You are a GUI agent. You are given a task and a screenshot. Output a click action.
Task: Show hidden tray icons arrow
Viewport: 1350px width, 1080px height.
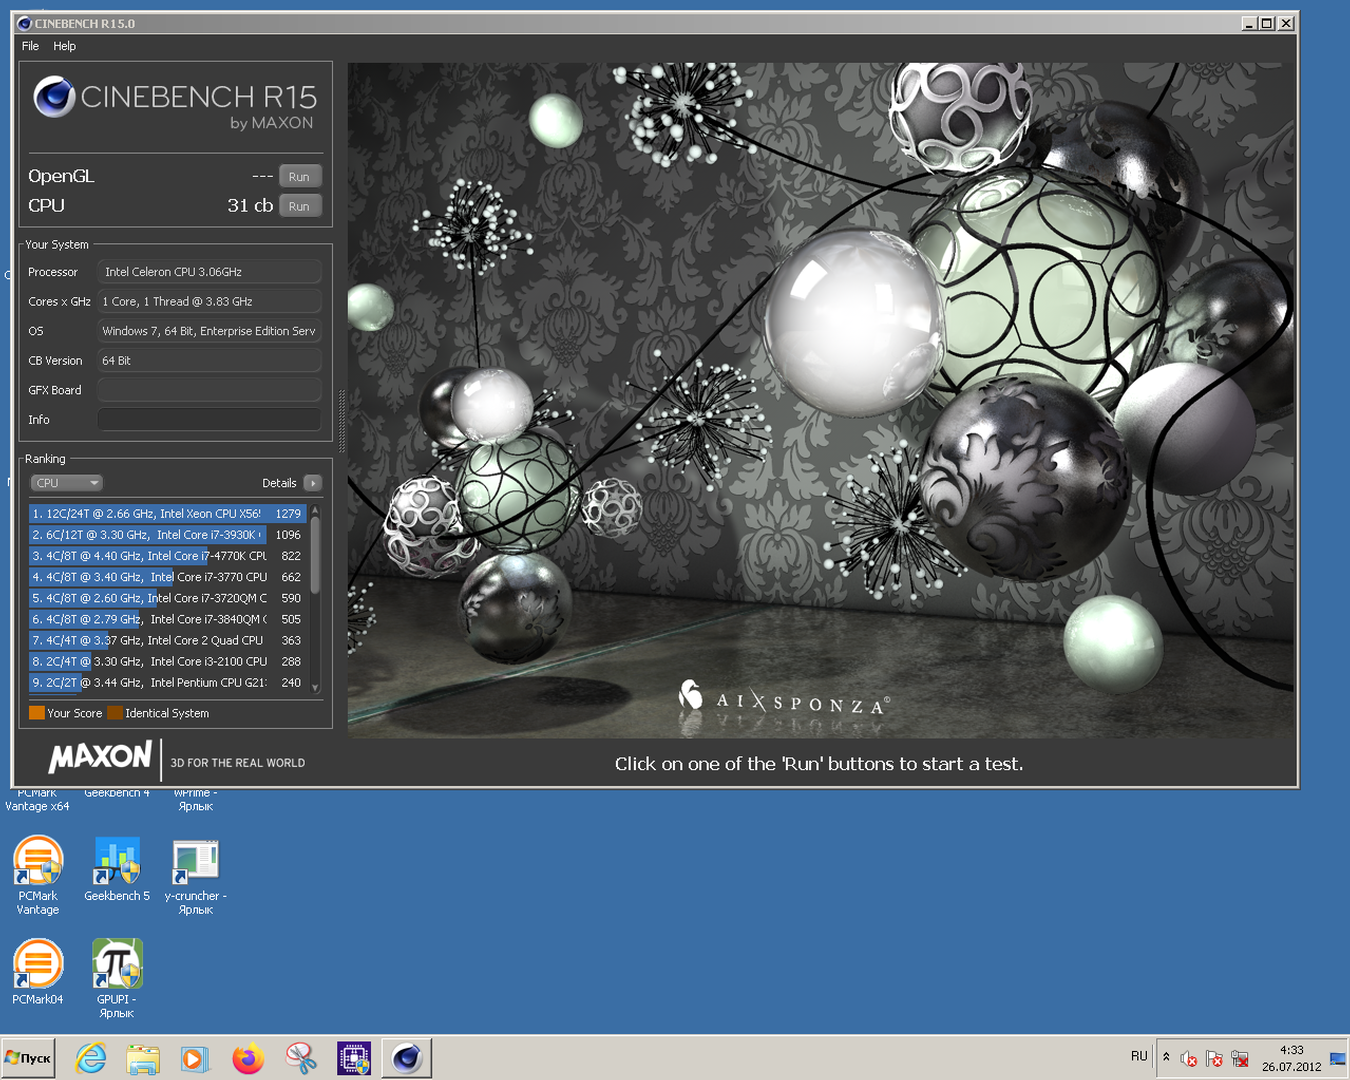[1166, 1057]
